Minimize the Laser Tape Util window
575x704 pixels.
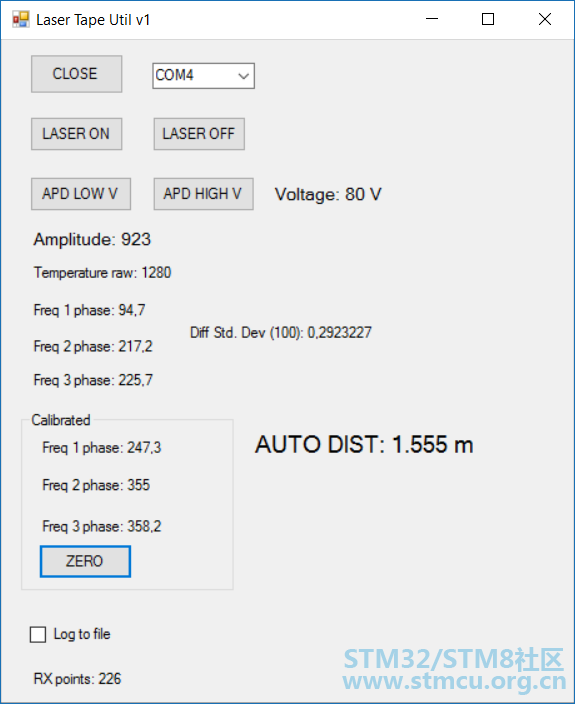[432, 19]
